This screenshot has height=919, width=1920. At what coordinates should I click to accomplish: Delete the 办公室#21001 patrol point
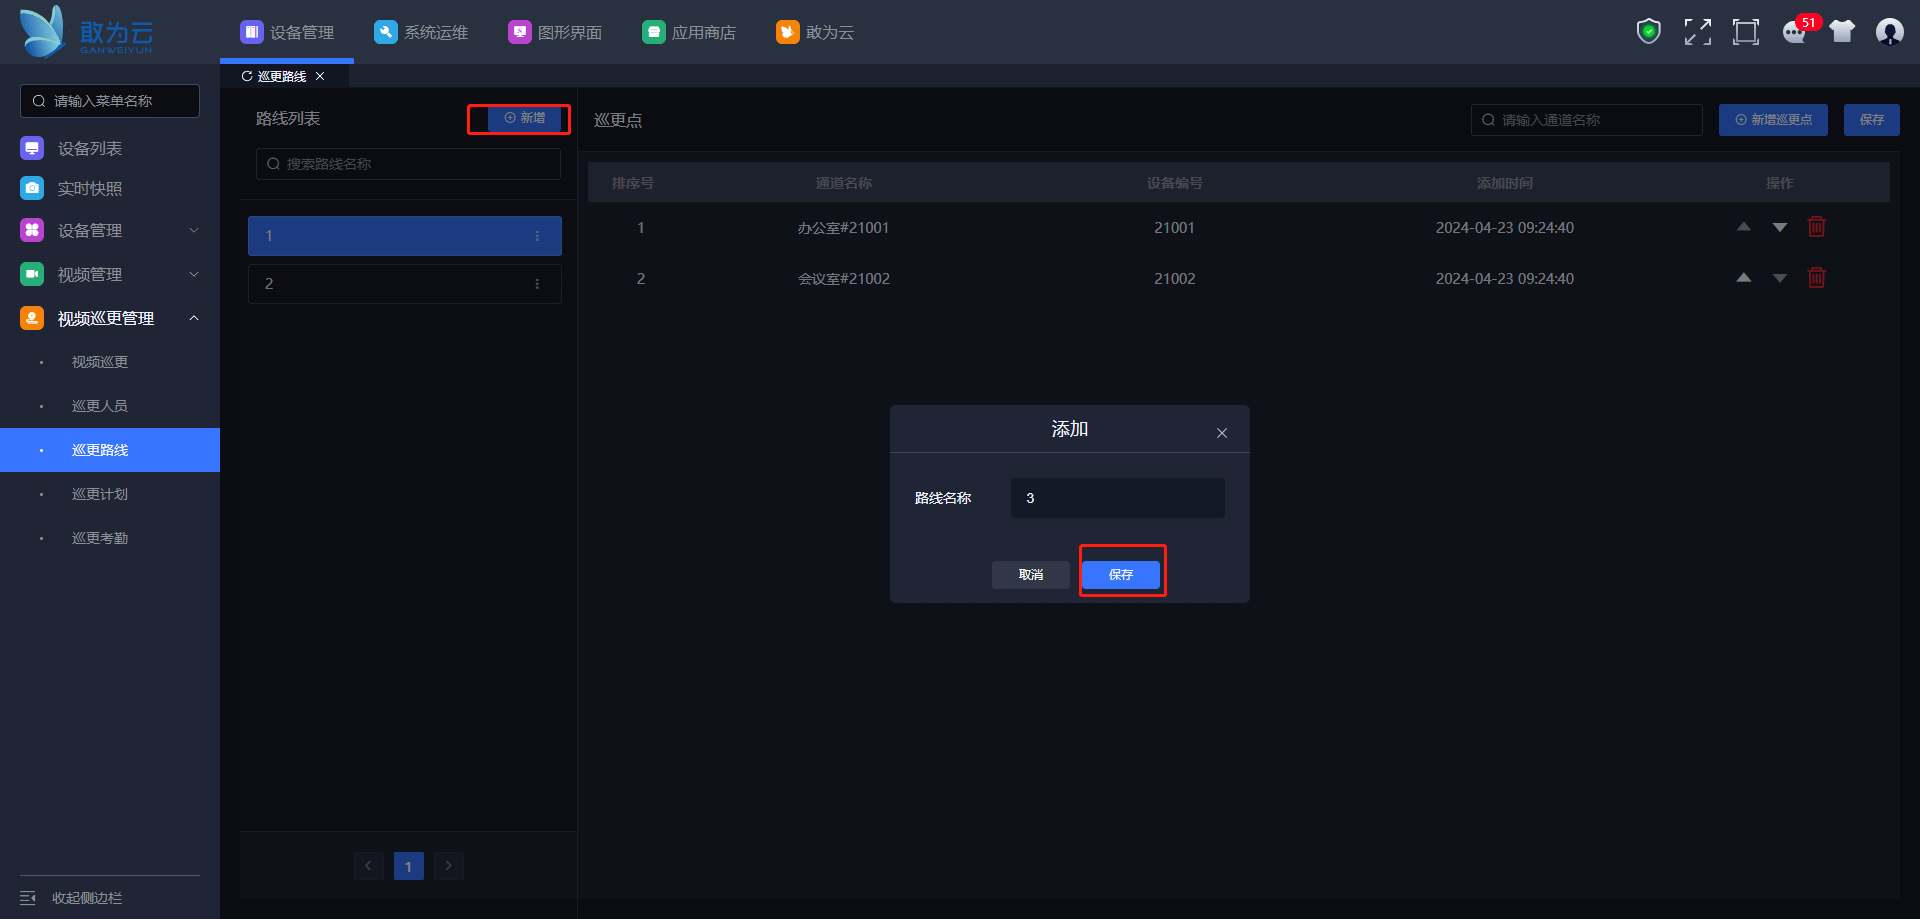(x=1817, y=227)
